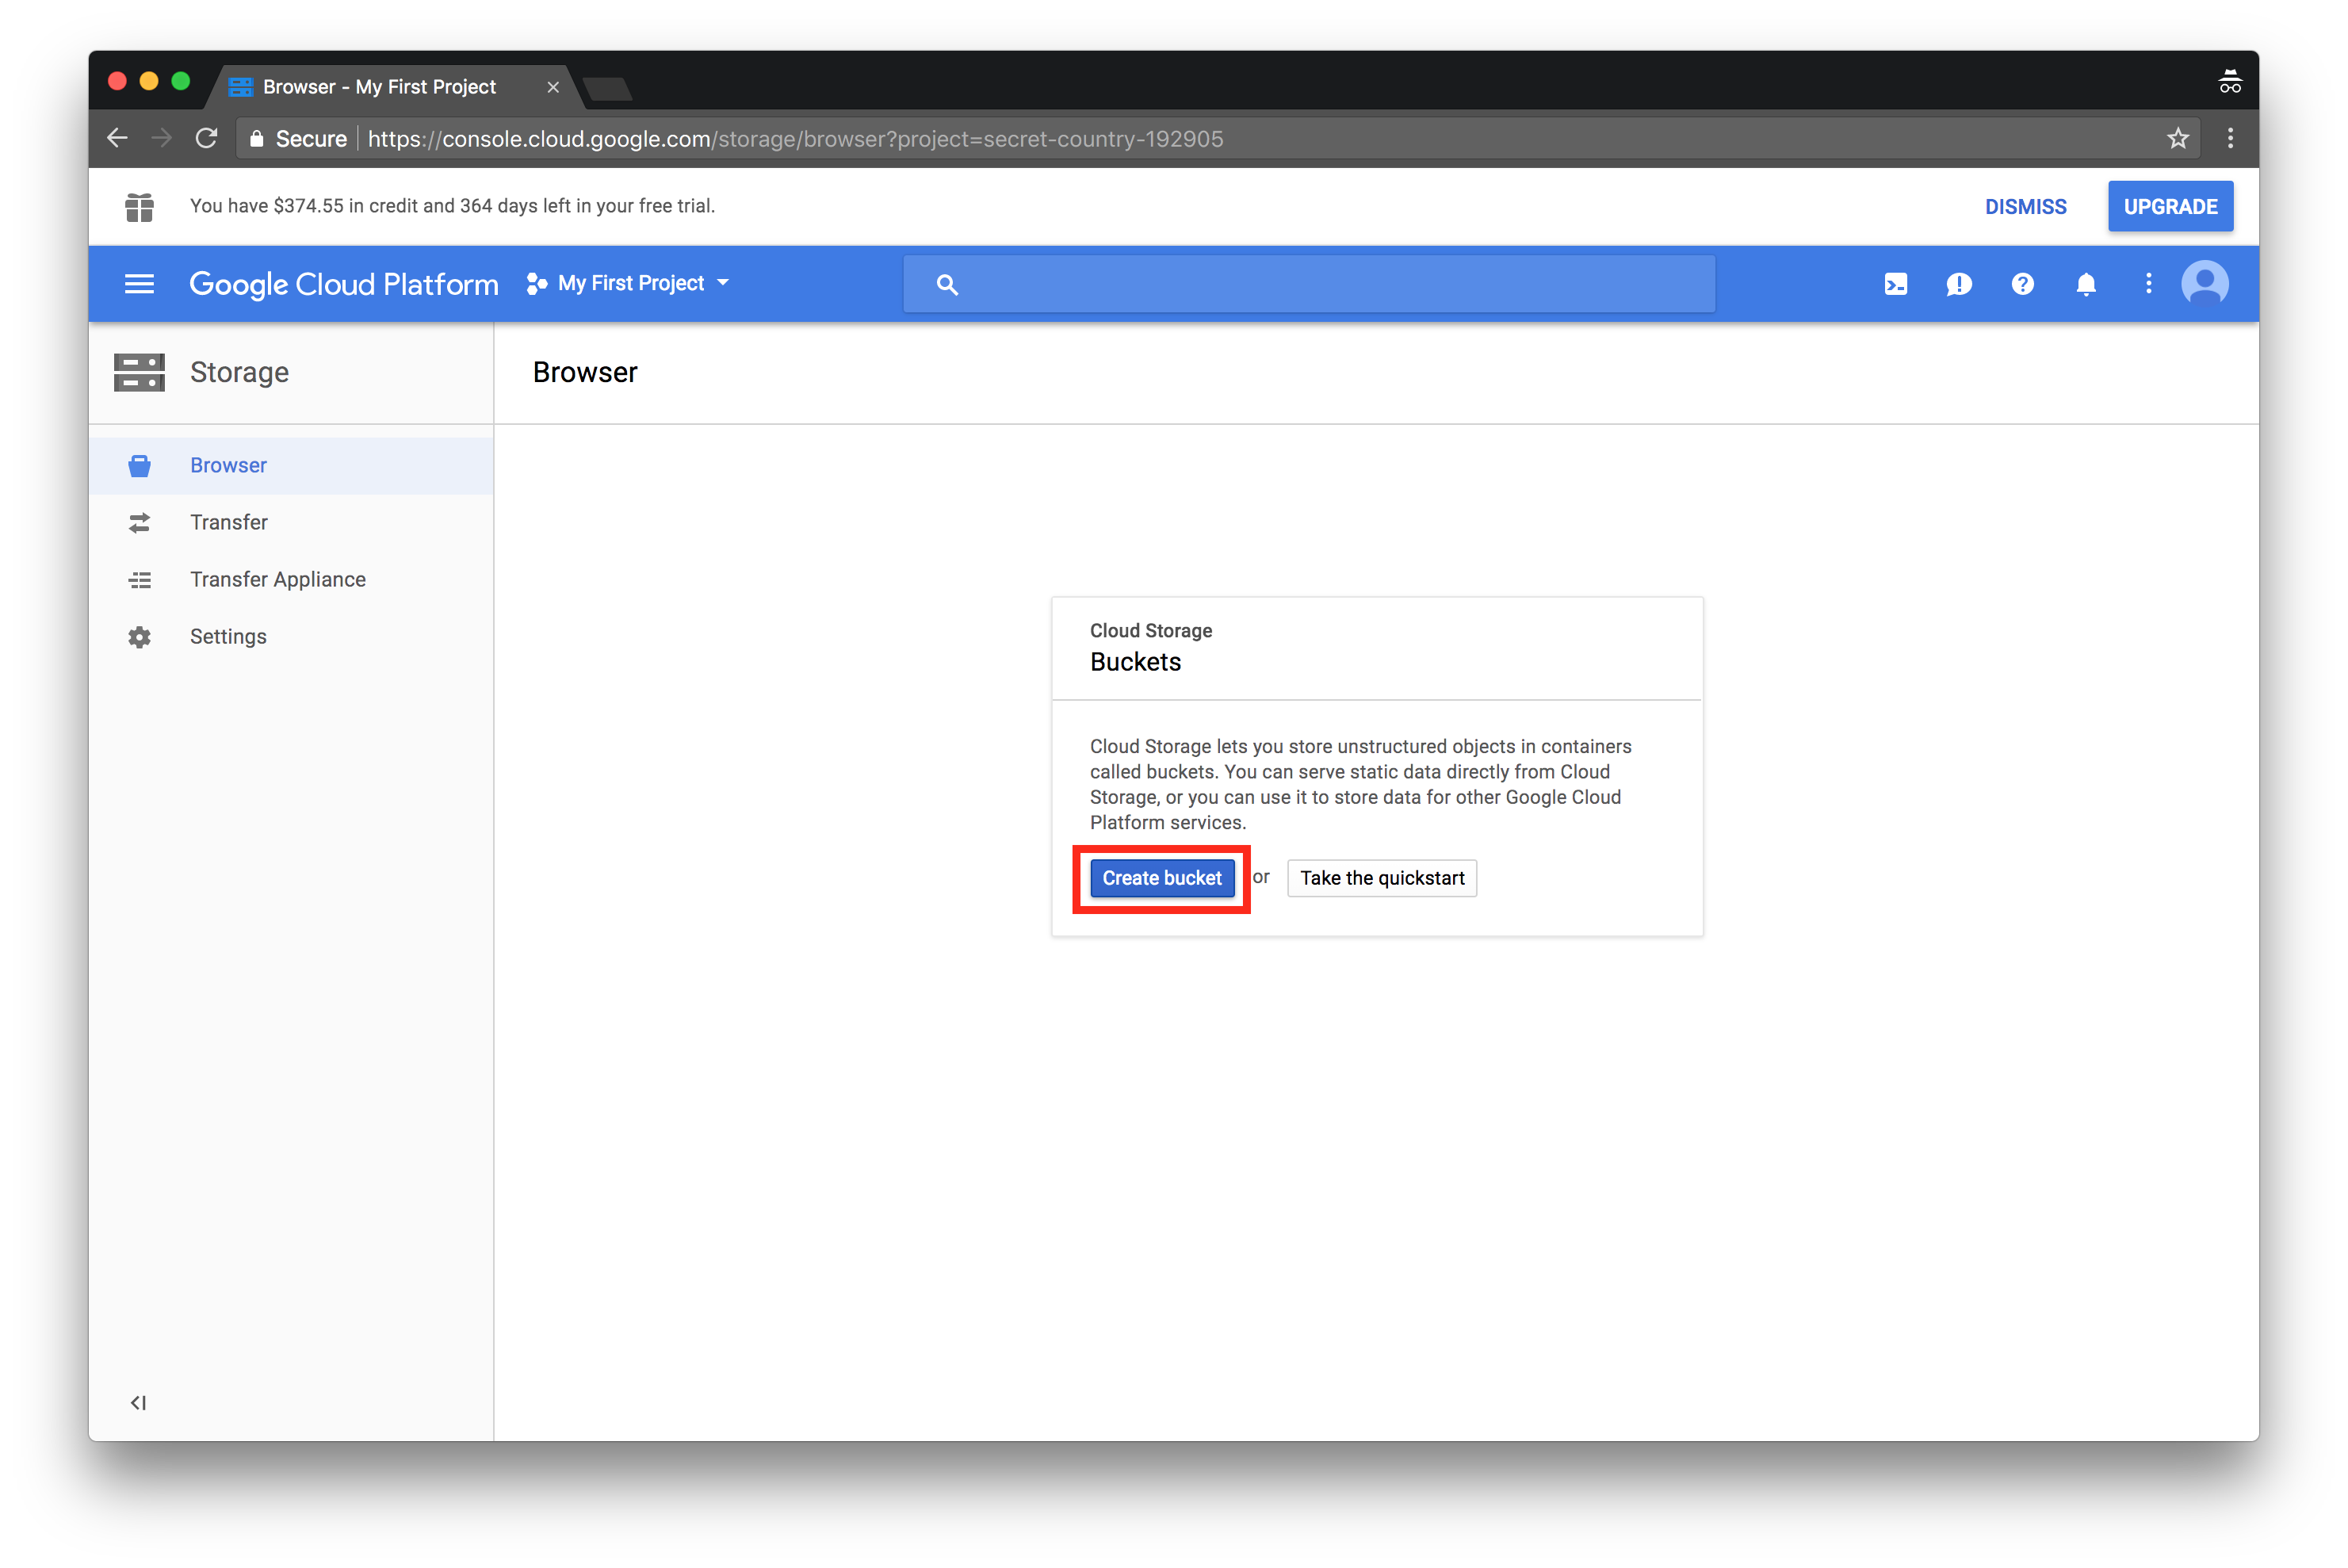This screenshot has height=1568, width=2348.
Task: Select Take the quickstart link
Action: click(1380, 877)
